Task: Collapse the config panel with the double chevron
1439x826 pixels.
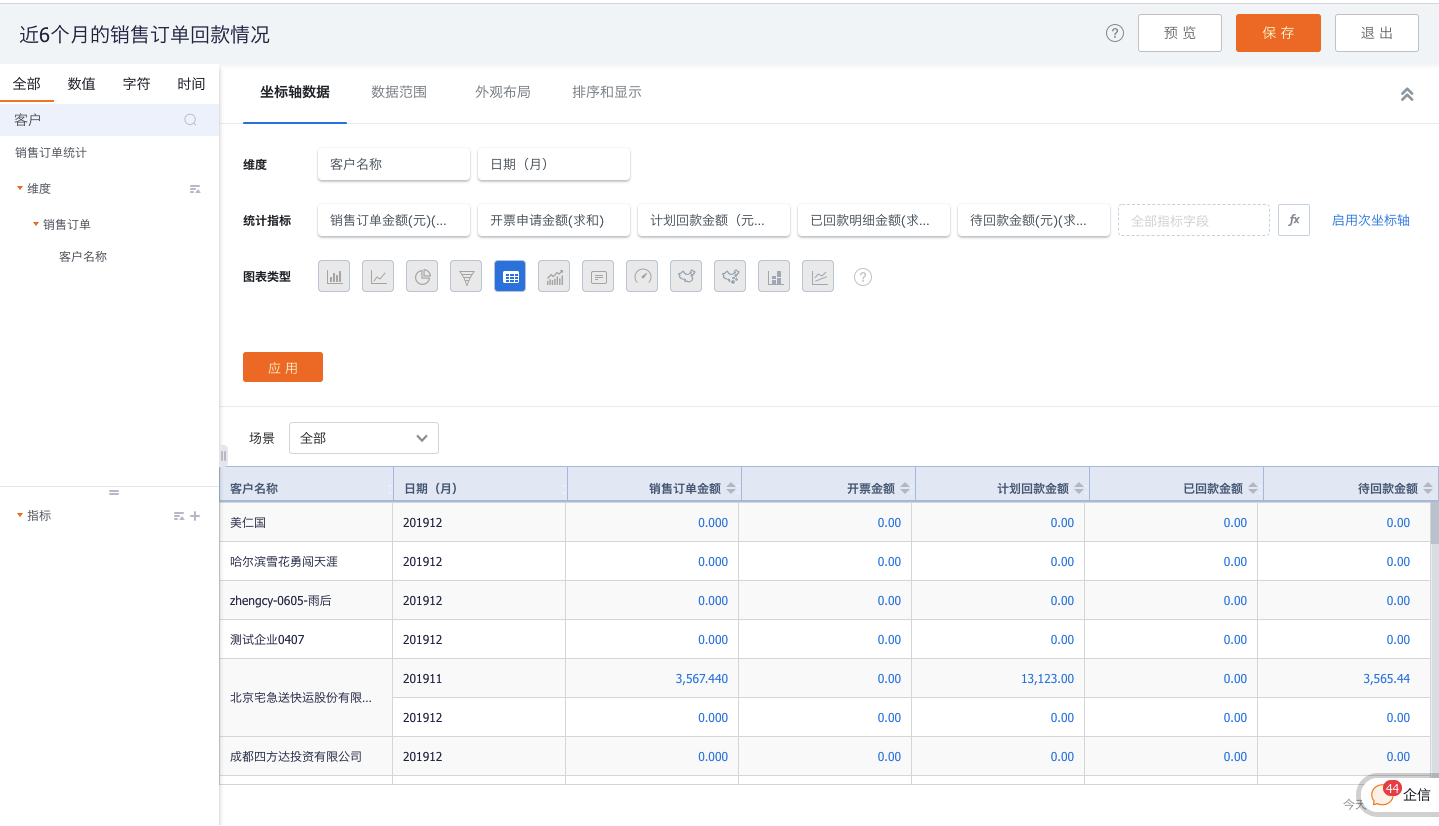Action: coord(1407,94)
